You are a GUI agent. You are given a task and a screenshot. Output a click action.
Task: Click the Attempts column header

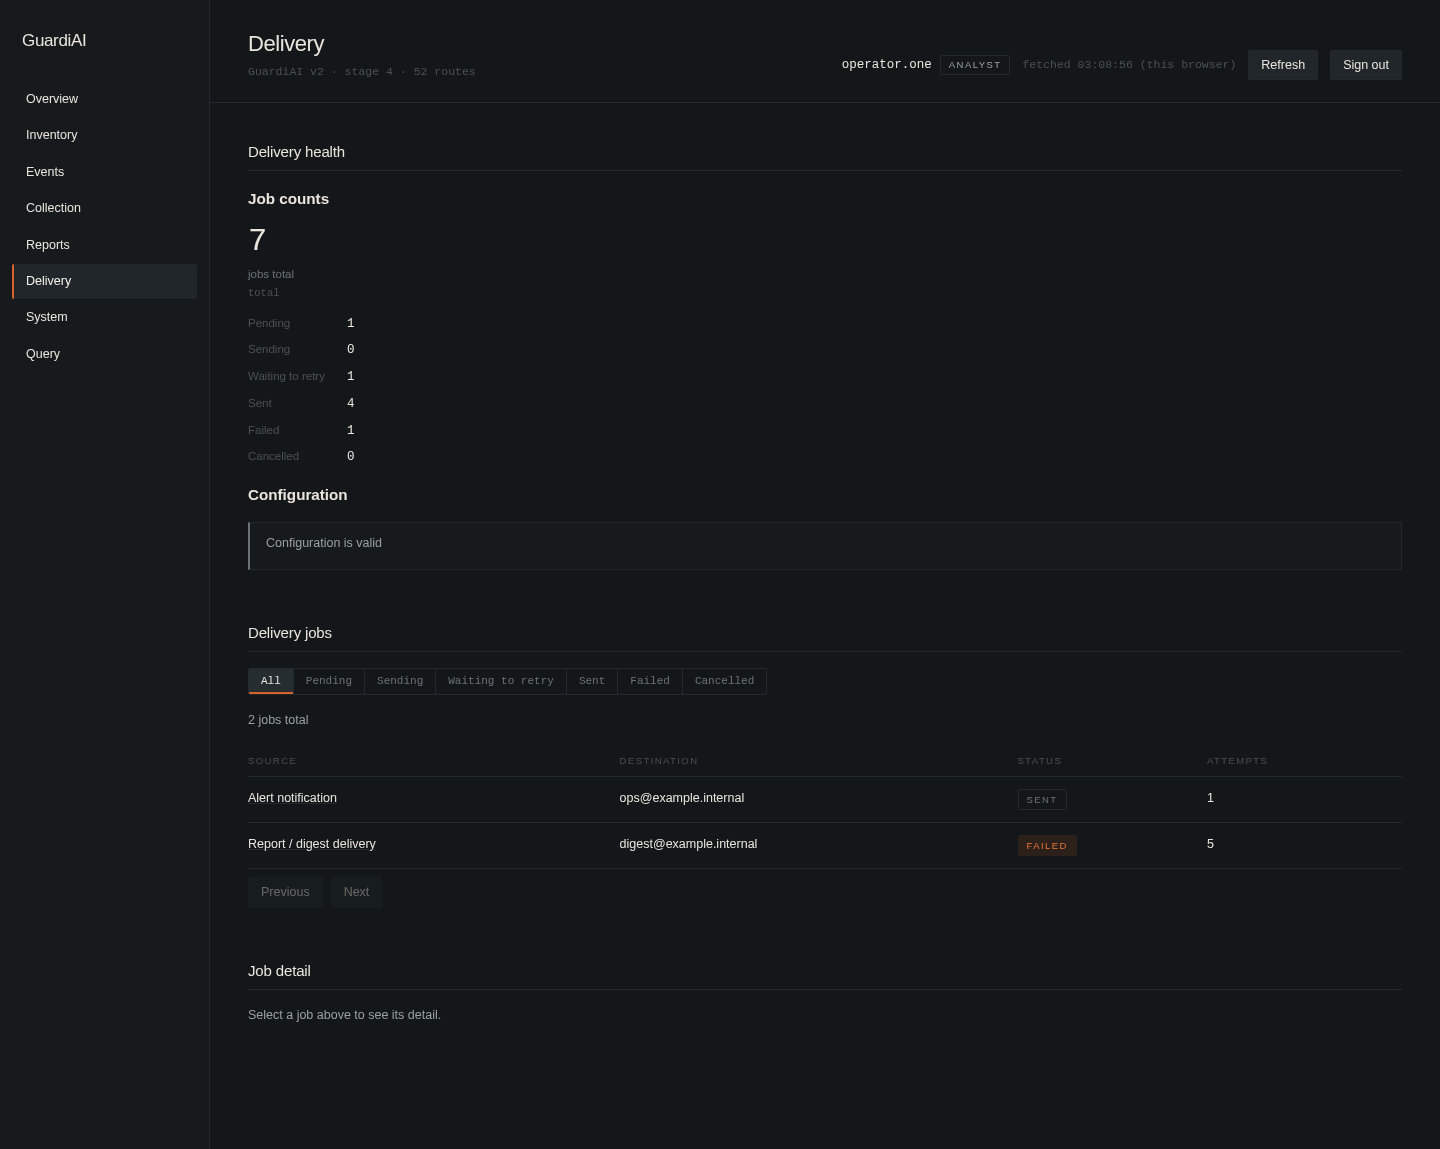click(x=1237, y=761)
